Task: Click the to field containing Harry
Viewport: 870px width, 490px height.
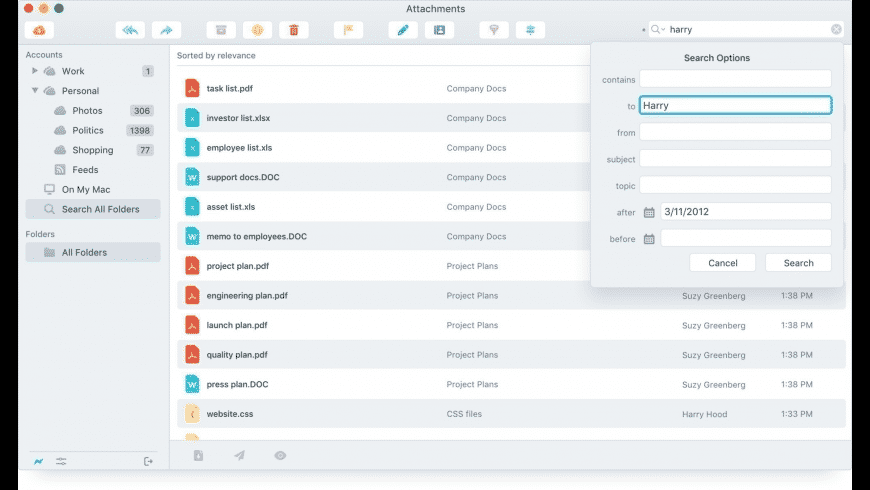Action: tap(735, 105)
